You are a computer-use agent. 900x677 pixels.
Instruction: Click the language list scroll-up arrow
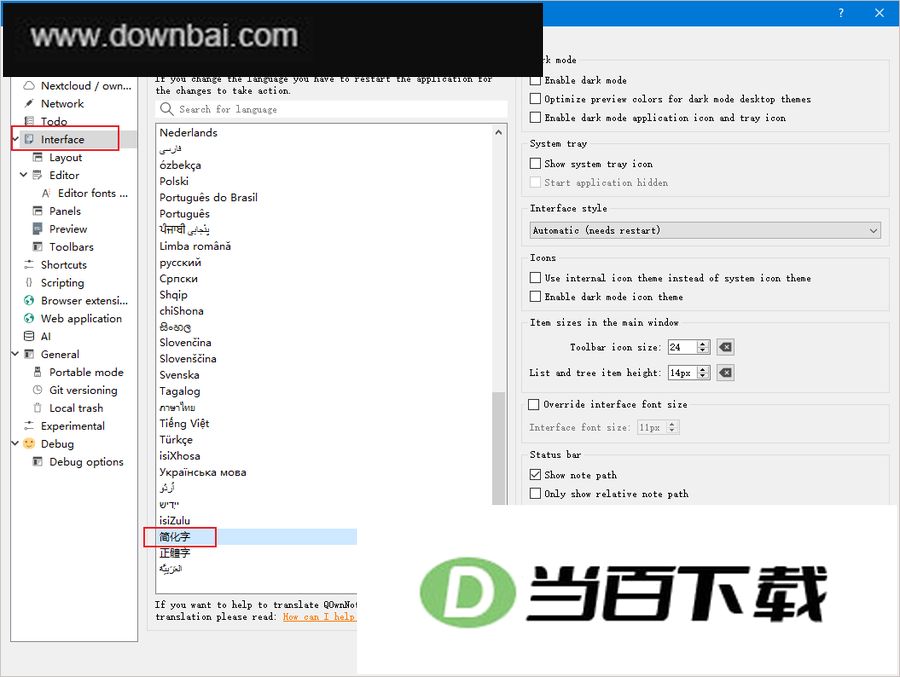(498, 132)
